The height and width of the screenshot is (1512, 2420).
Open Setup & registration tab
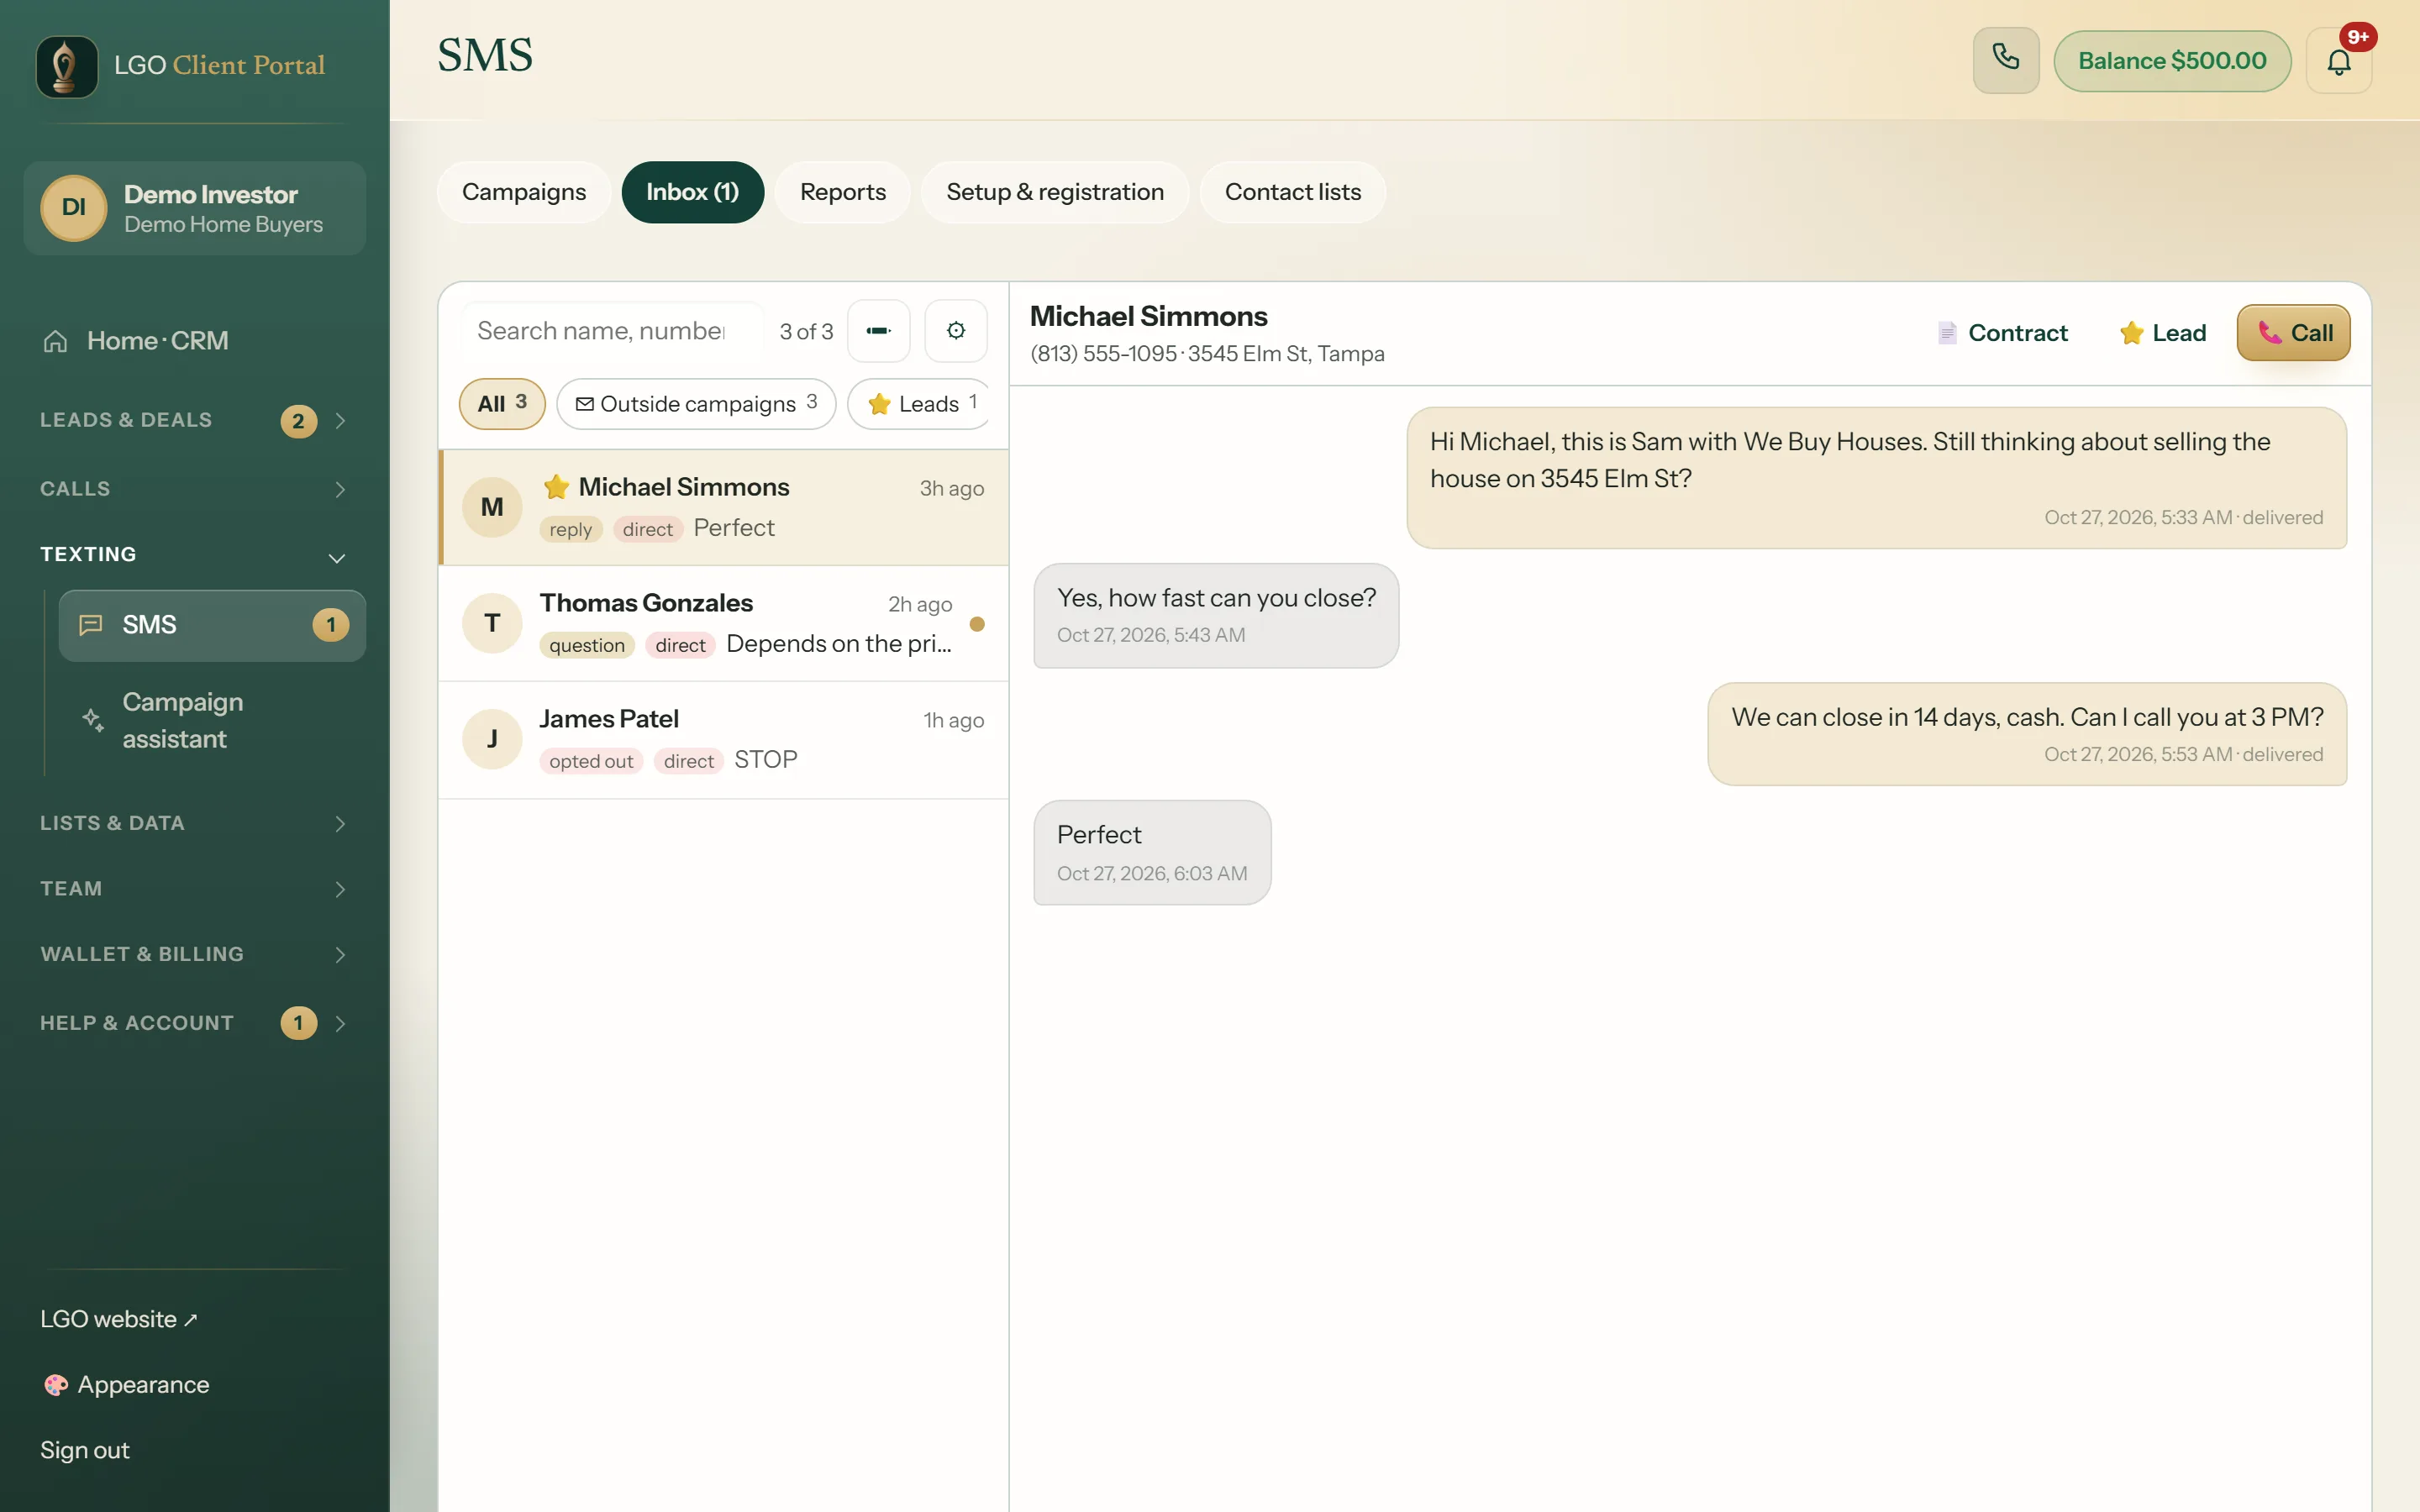pos(1055,192)
